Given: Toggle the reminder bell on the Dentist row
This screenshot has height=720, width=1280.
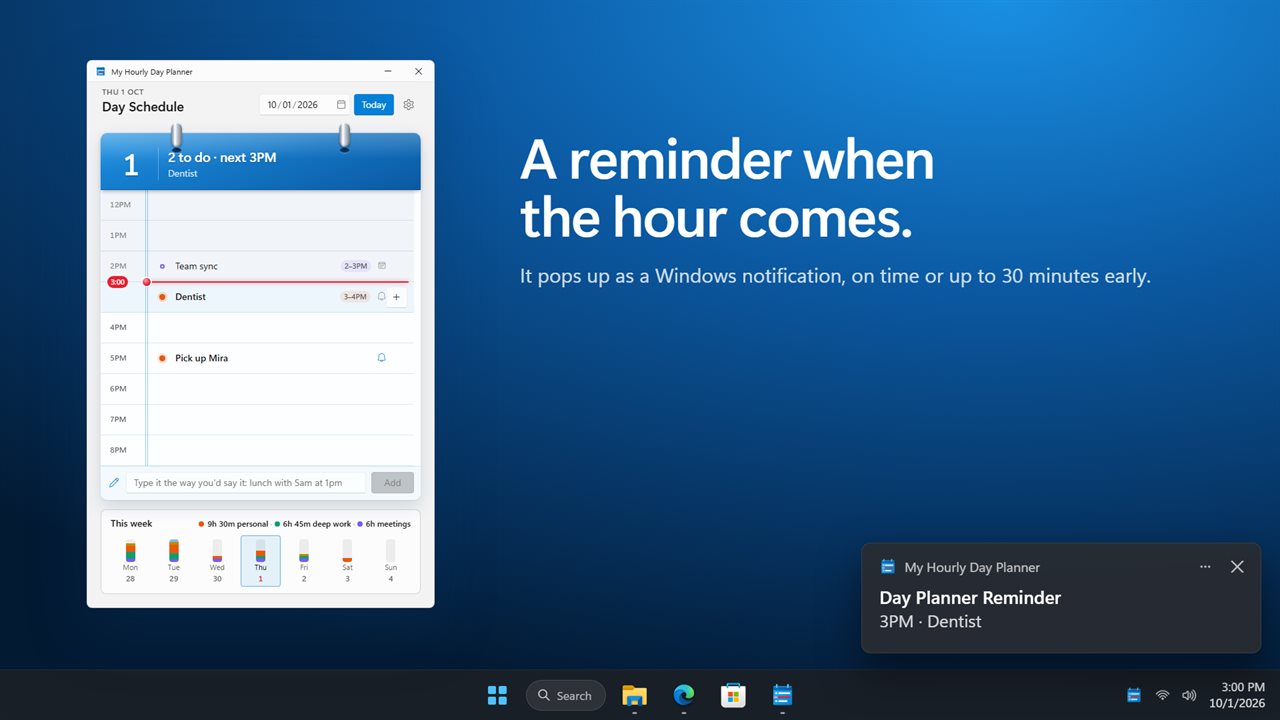Looking at the screenshot, I should tap(381, 297).
